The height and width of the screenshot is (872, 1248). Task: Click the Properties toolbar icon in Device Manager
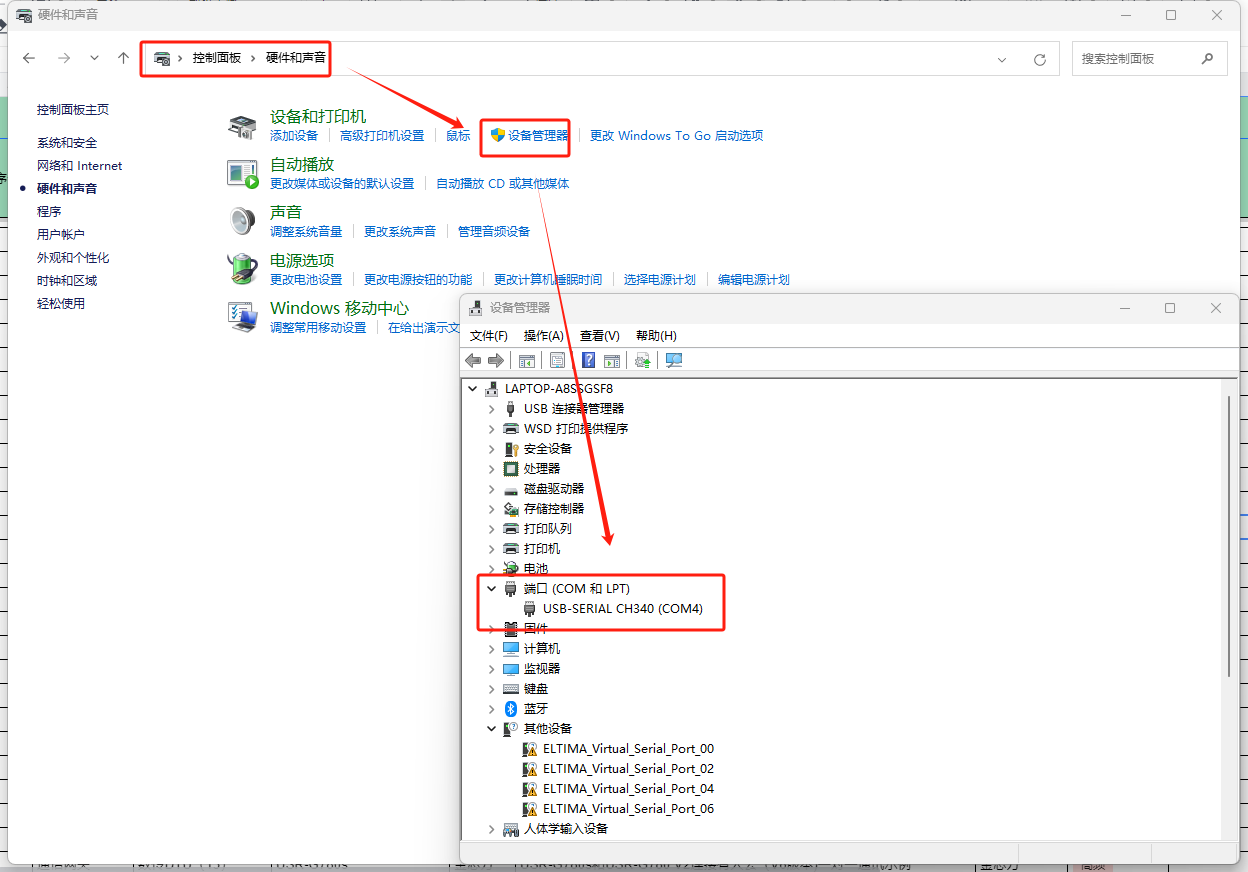click(x=558, y=360)
